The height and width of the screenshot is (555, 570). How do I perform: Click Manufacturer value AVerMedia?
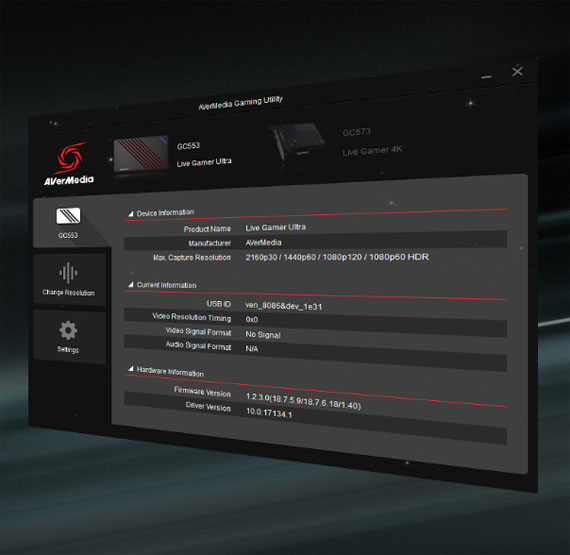pyautogui.click(x=264, y=242)
